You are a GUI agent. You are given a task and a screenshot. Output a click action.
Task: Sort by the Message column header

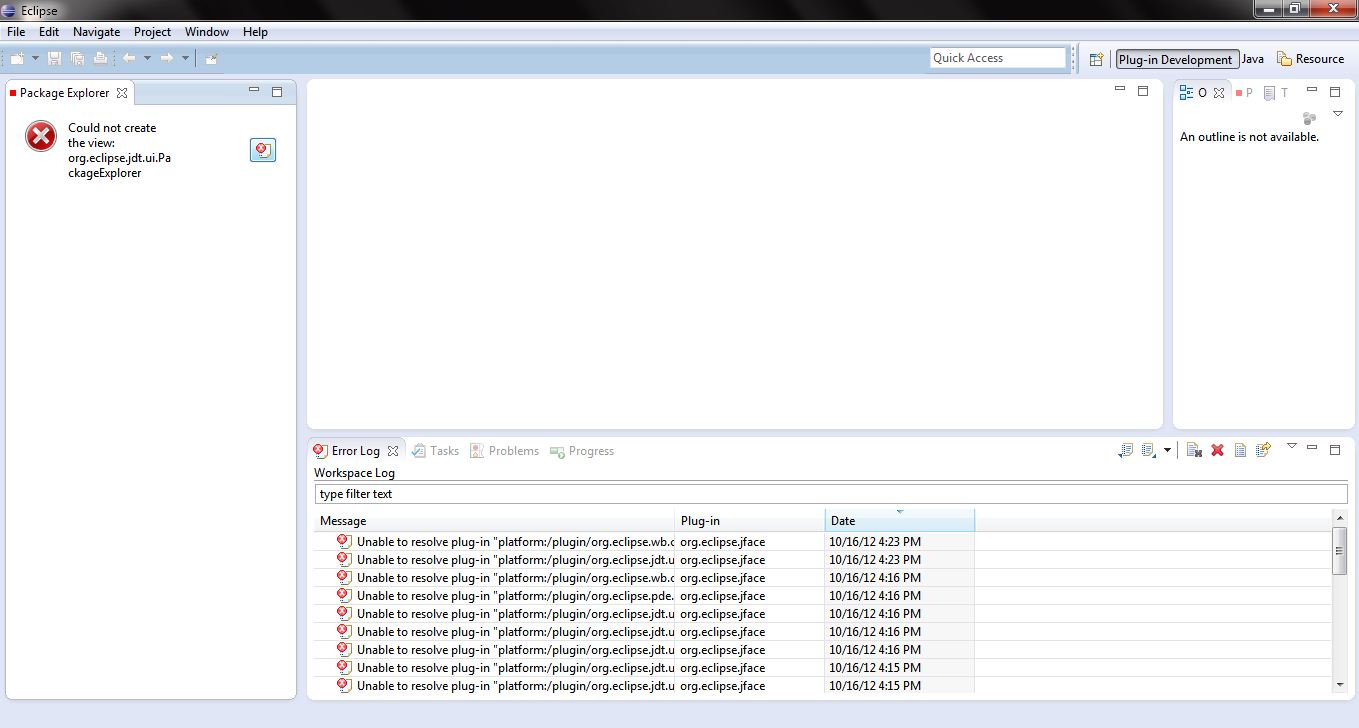tap(495, 520)
